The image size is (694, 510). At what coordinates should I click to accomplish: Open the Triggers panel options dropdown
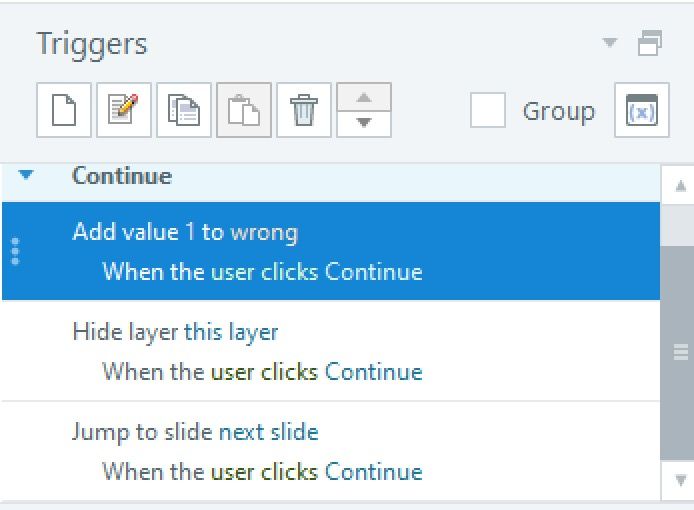pyautogui.click(x=610, y=43)
